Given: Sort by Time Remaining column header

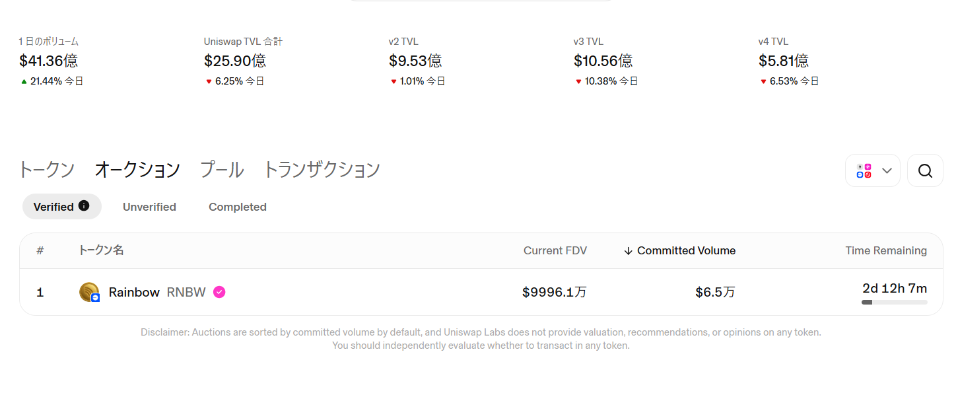Looking at the screenshot, I should pos(886,251).
